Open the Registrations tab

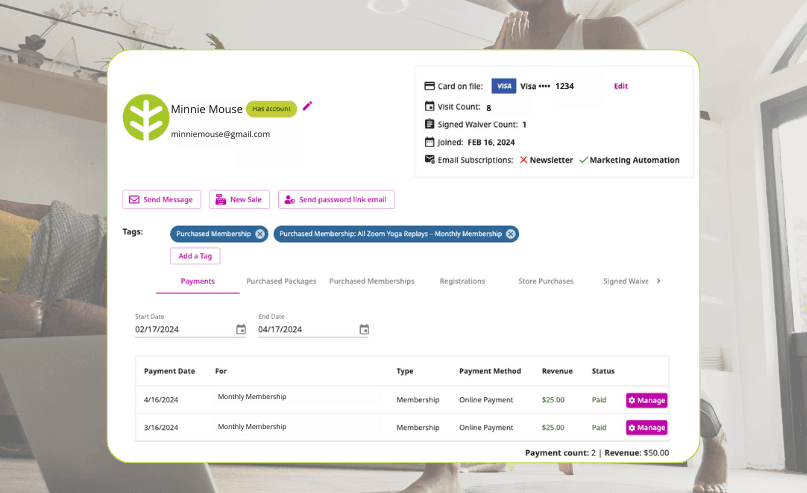(x=462, y=281)
